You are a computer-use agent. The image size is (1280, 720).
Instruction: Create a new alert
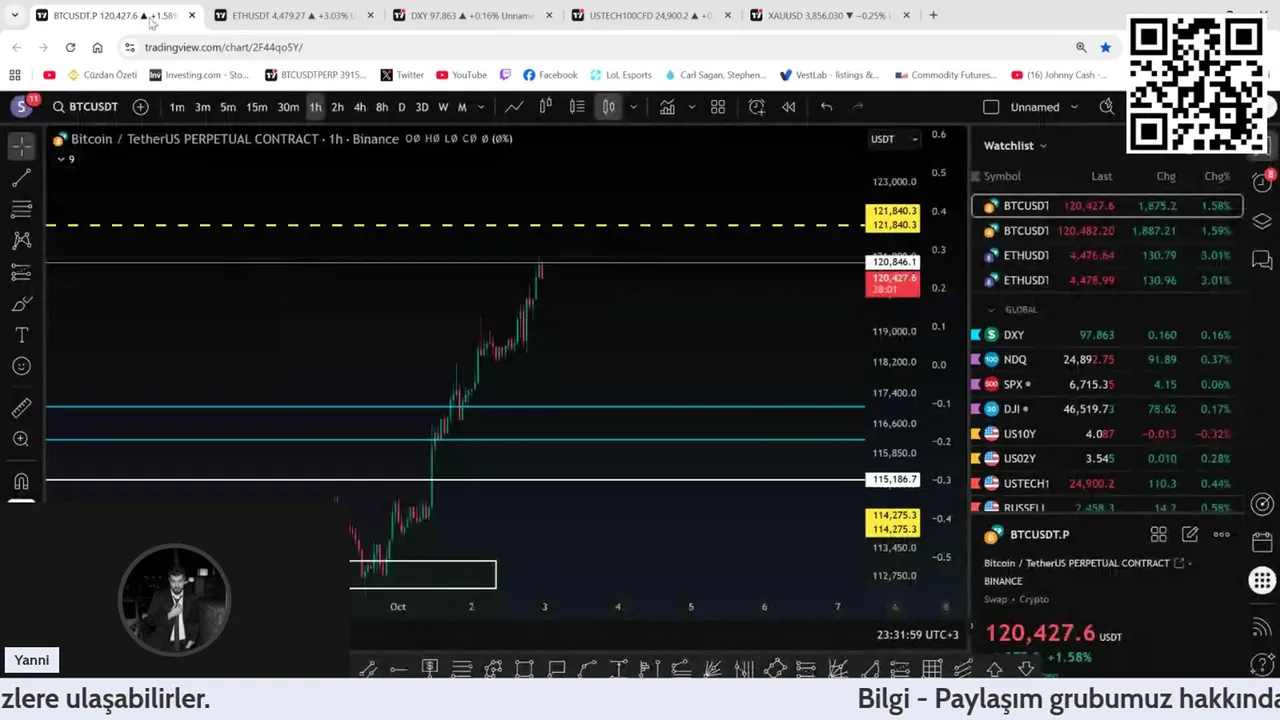pos(757,107)
